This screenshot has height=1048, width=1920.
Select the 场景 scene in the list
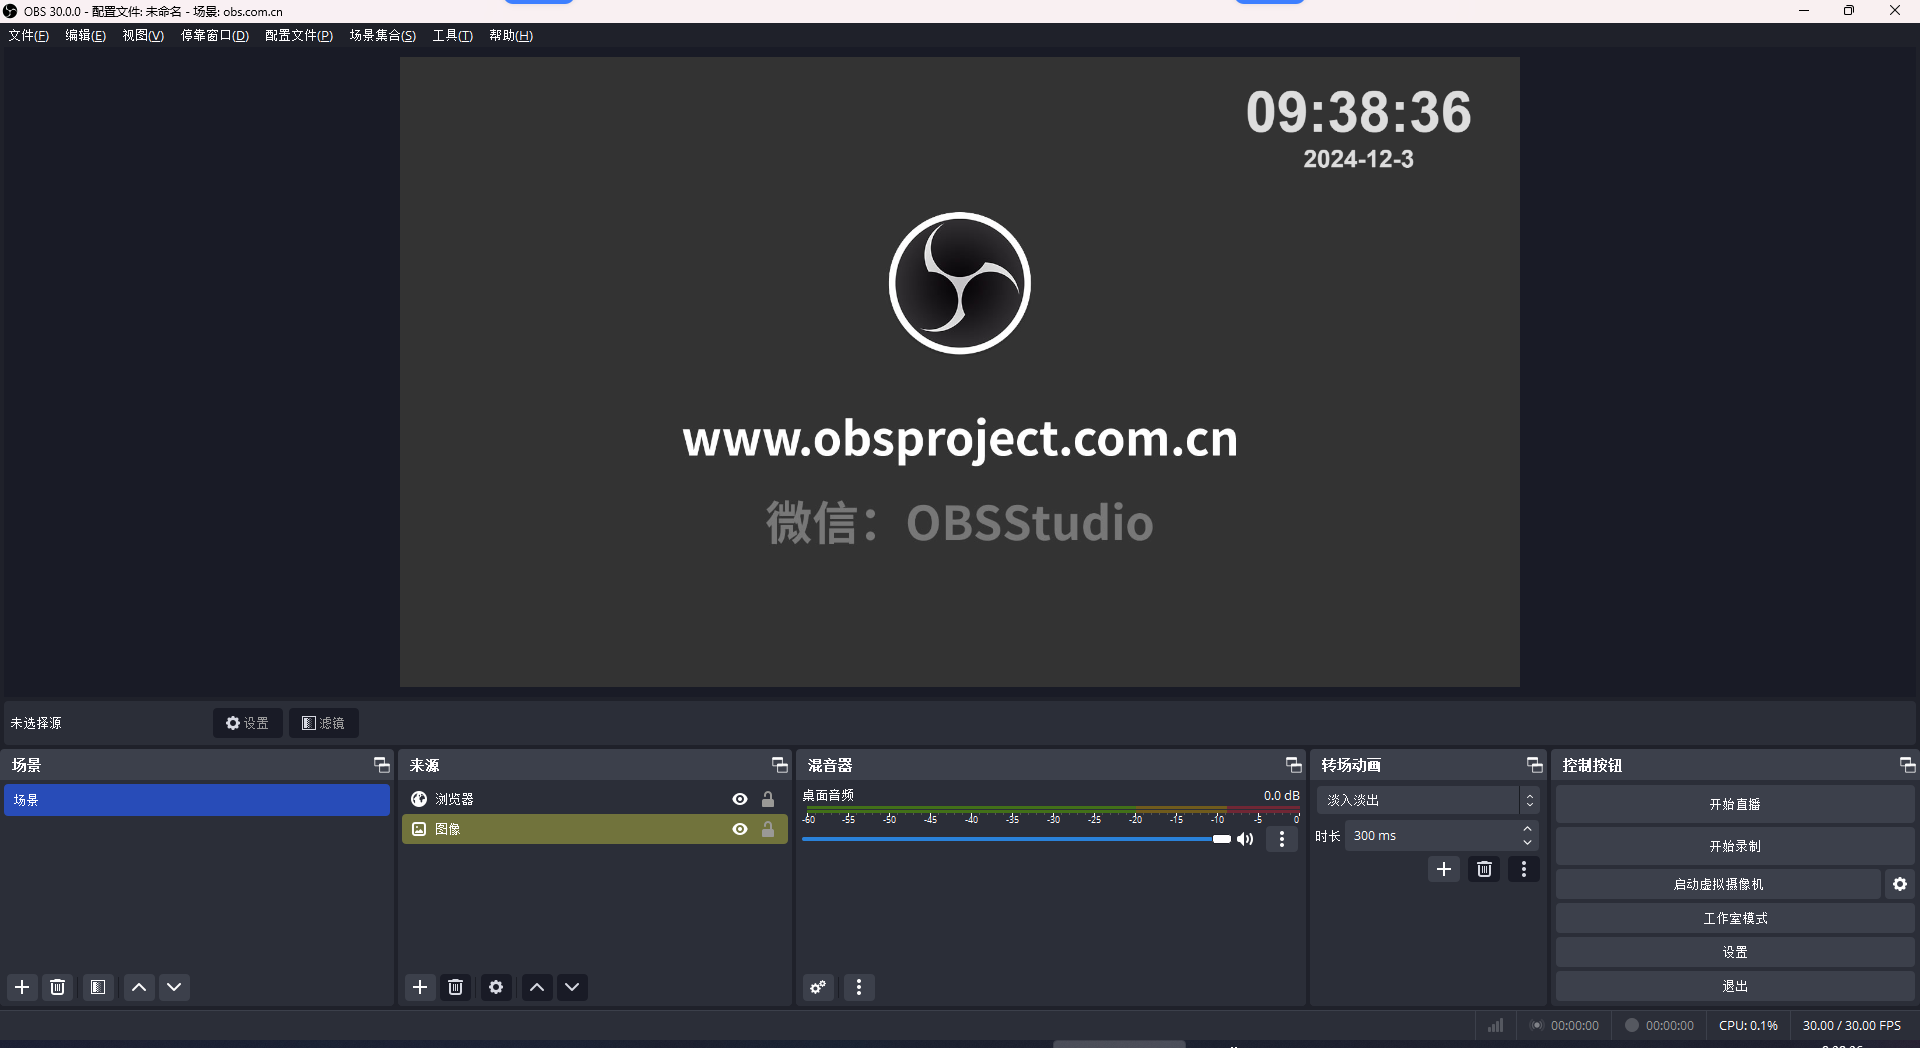pyautogui.click(x=197, y=800)
